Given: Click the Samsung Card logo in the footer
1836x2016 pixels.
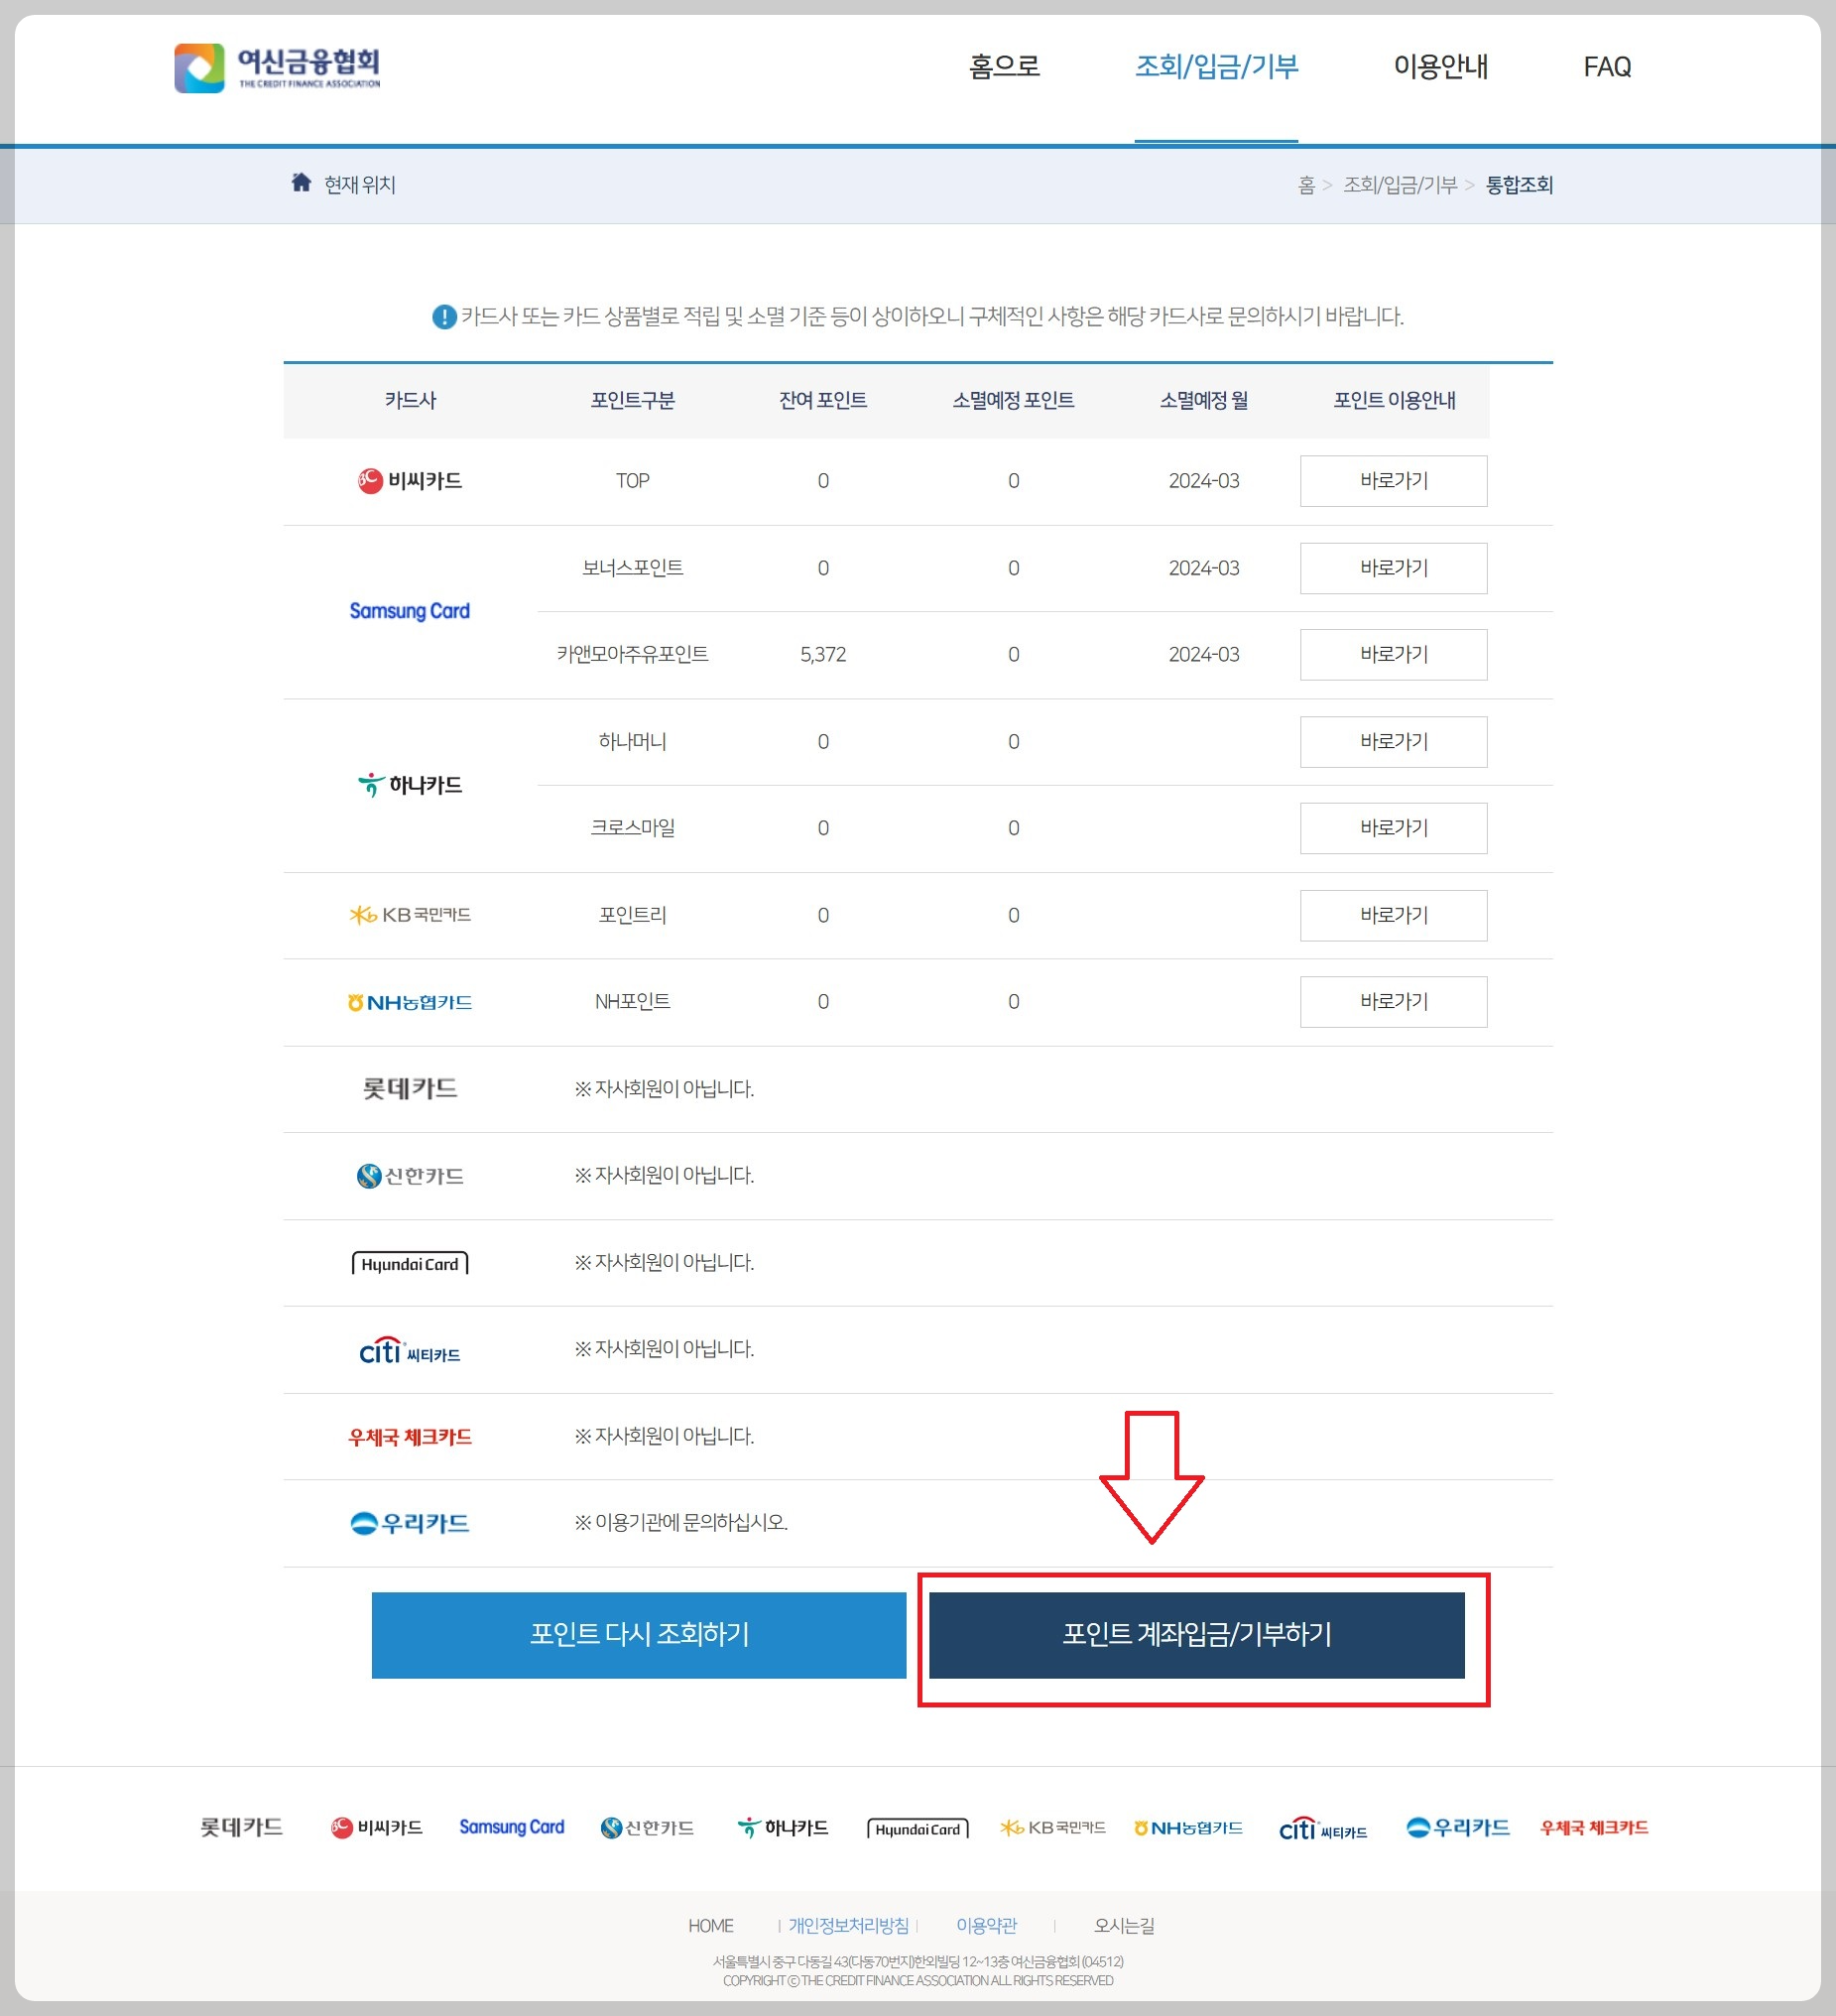Looking at the screenshot, I should point(511,1827).
